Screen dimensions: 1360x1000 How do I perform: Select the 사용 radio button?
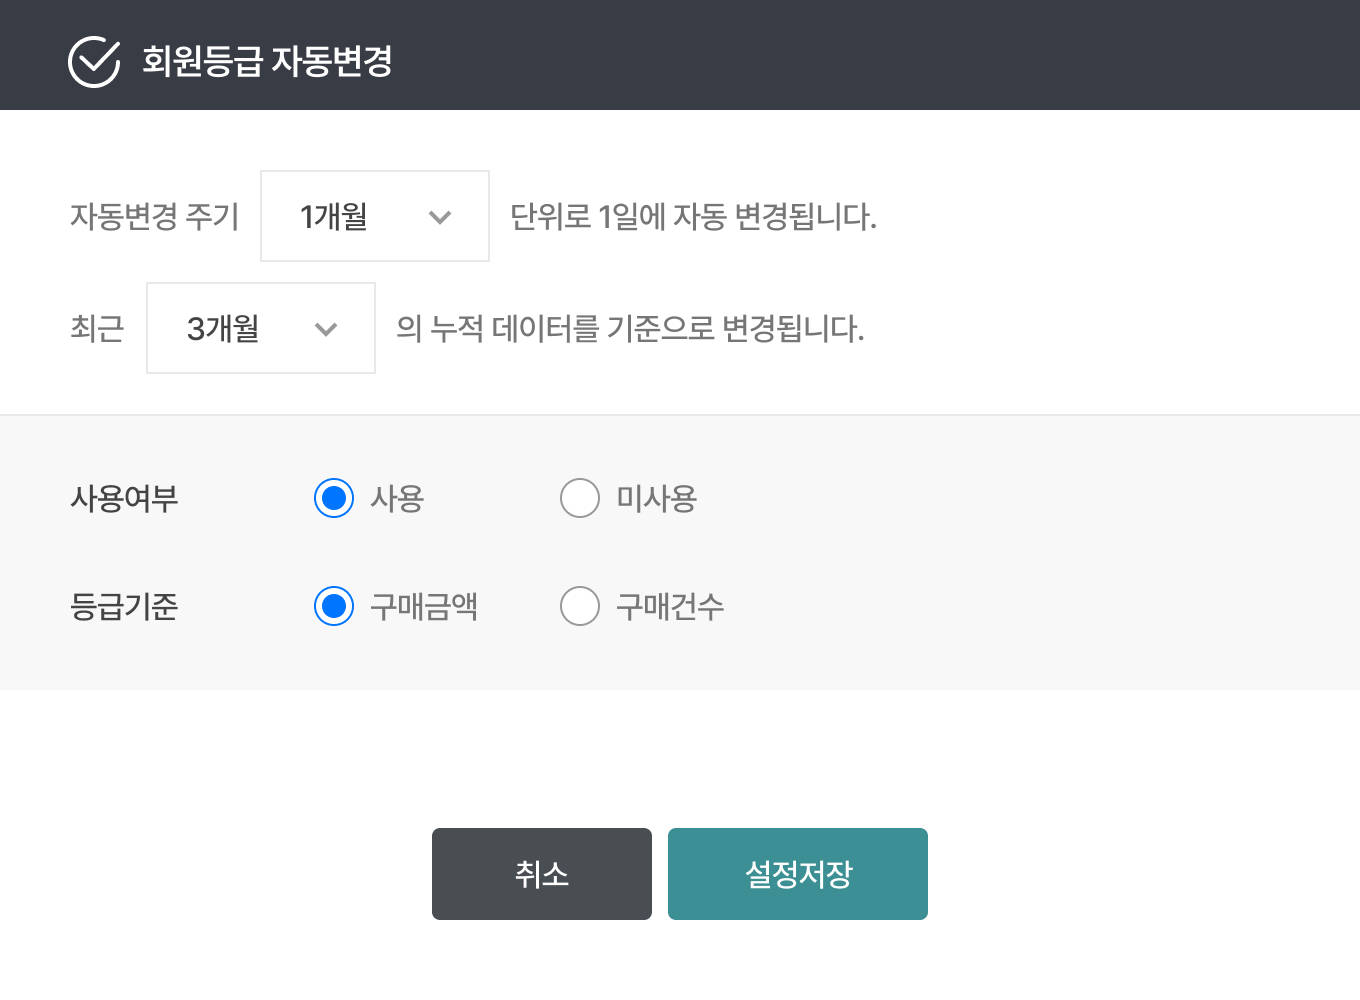(x=334, y=498)
